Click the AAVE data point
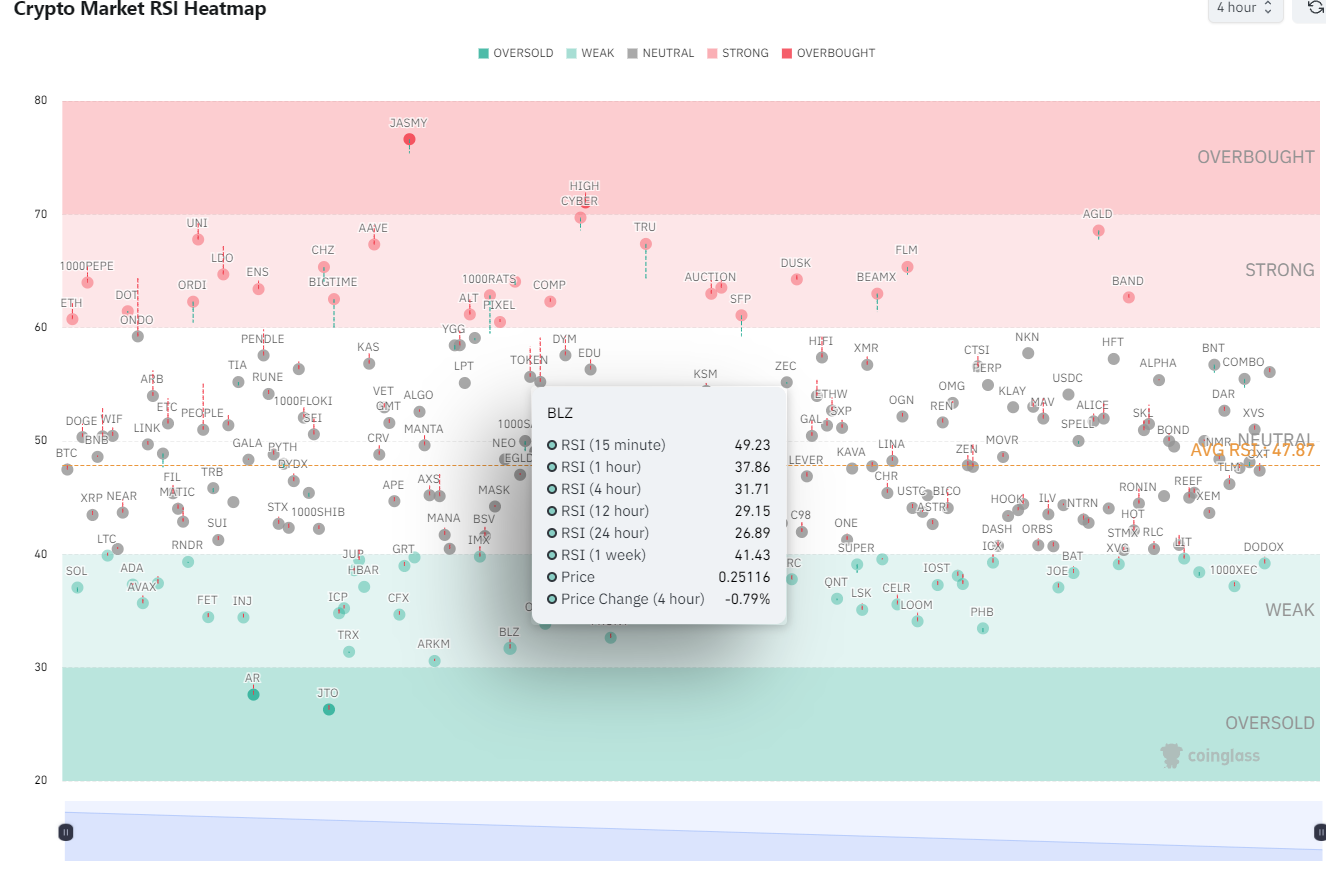 [374, 244]
